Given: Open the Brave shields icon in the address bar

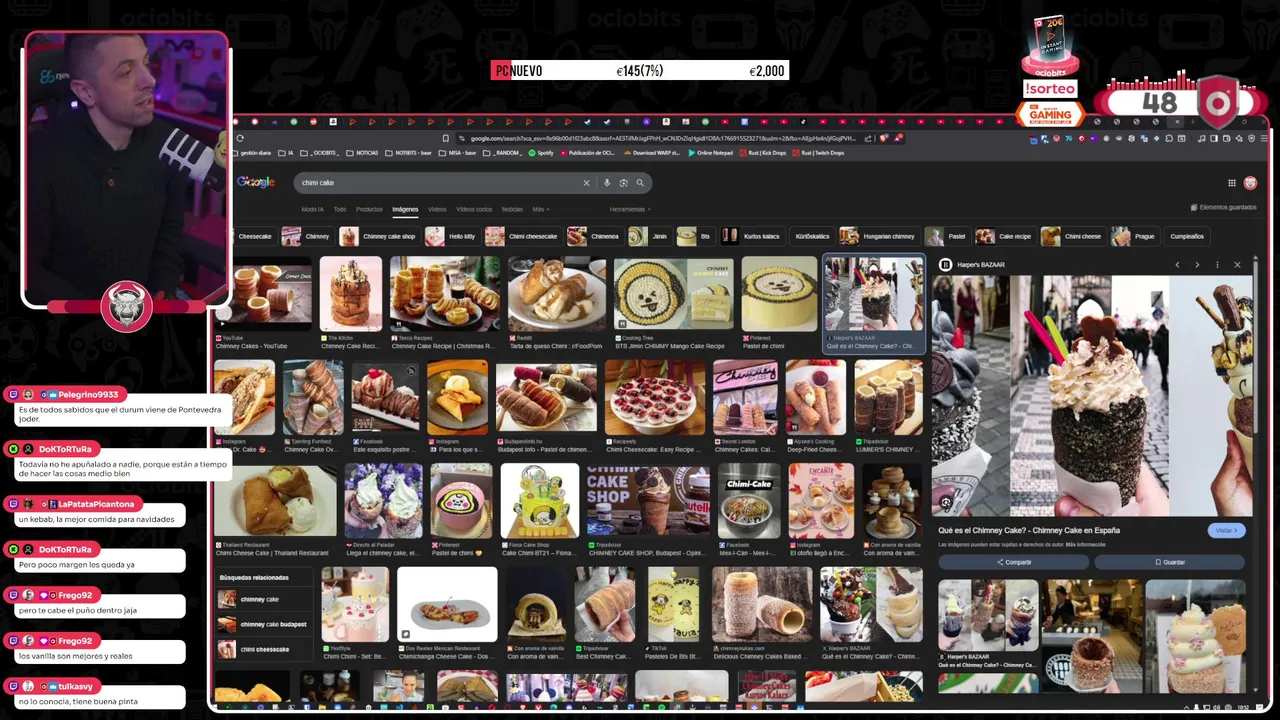Looking at the screenshot, I should [884, 138].
